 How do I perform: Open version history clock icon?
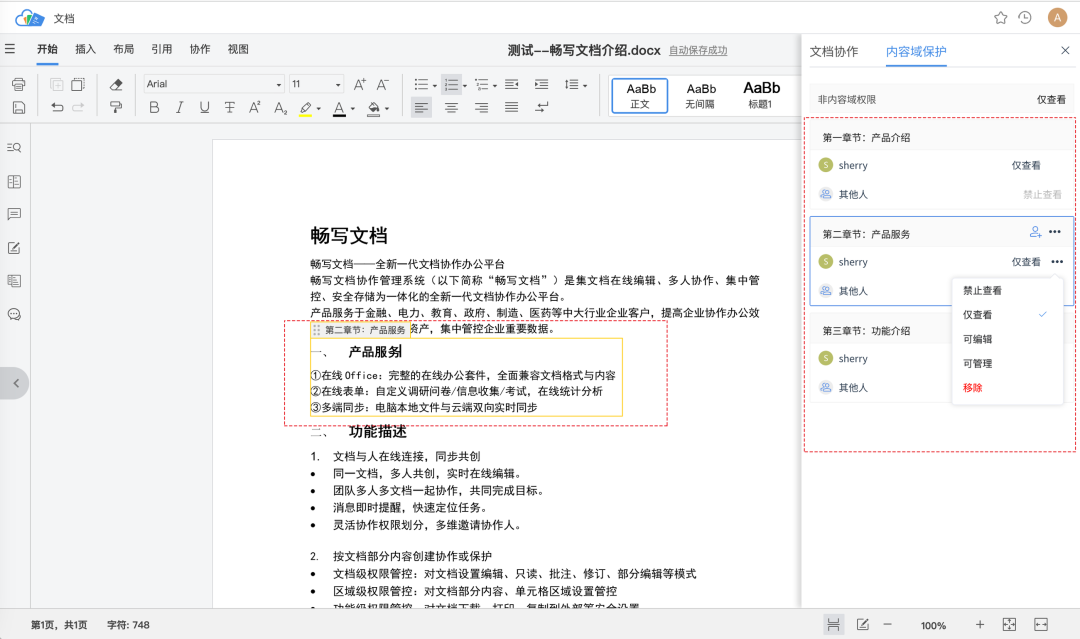[x=1025, y=18]
